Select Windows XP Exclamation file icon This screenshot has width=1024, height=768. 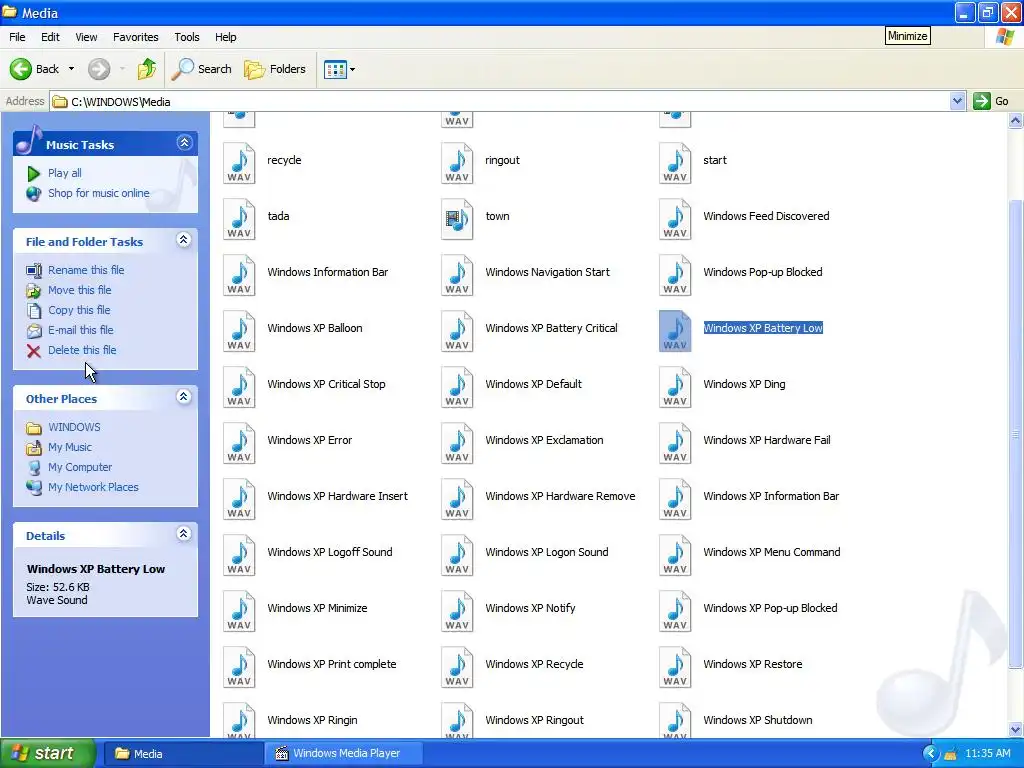[457, 443]
